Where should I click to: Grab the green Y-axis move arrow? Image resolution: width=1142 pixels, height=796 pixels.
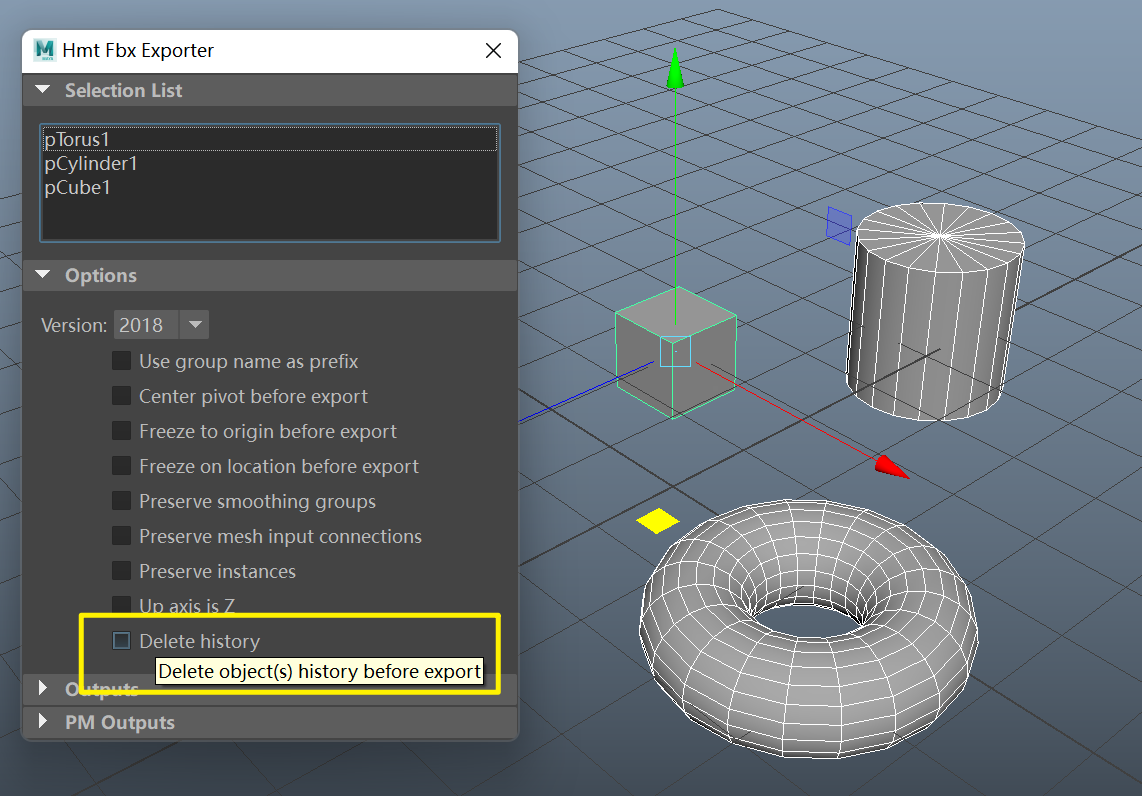click(x=675, y=70)
